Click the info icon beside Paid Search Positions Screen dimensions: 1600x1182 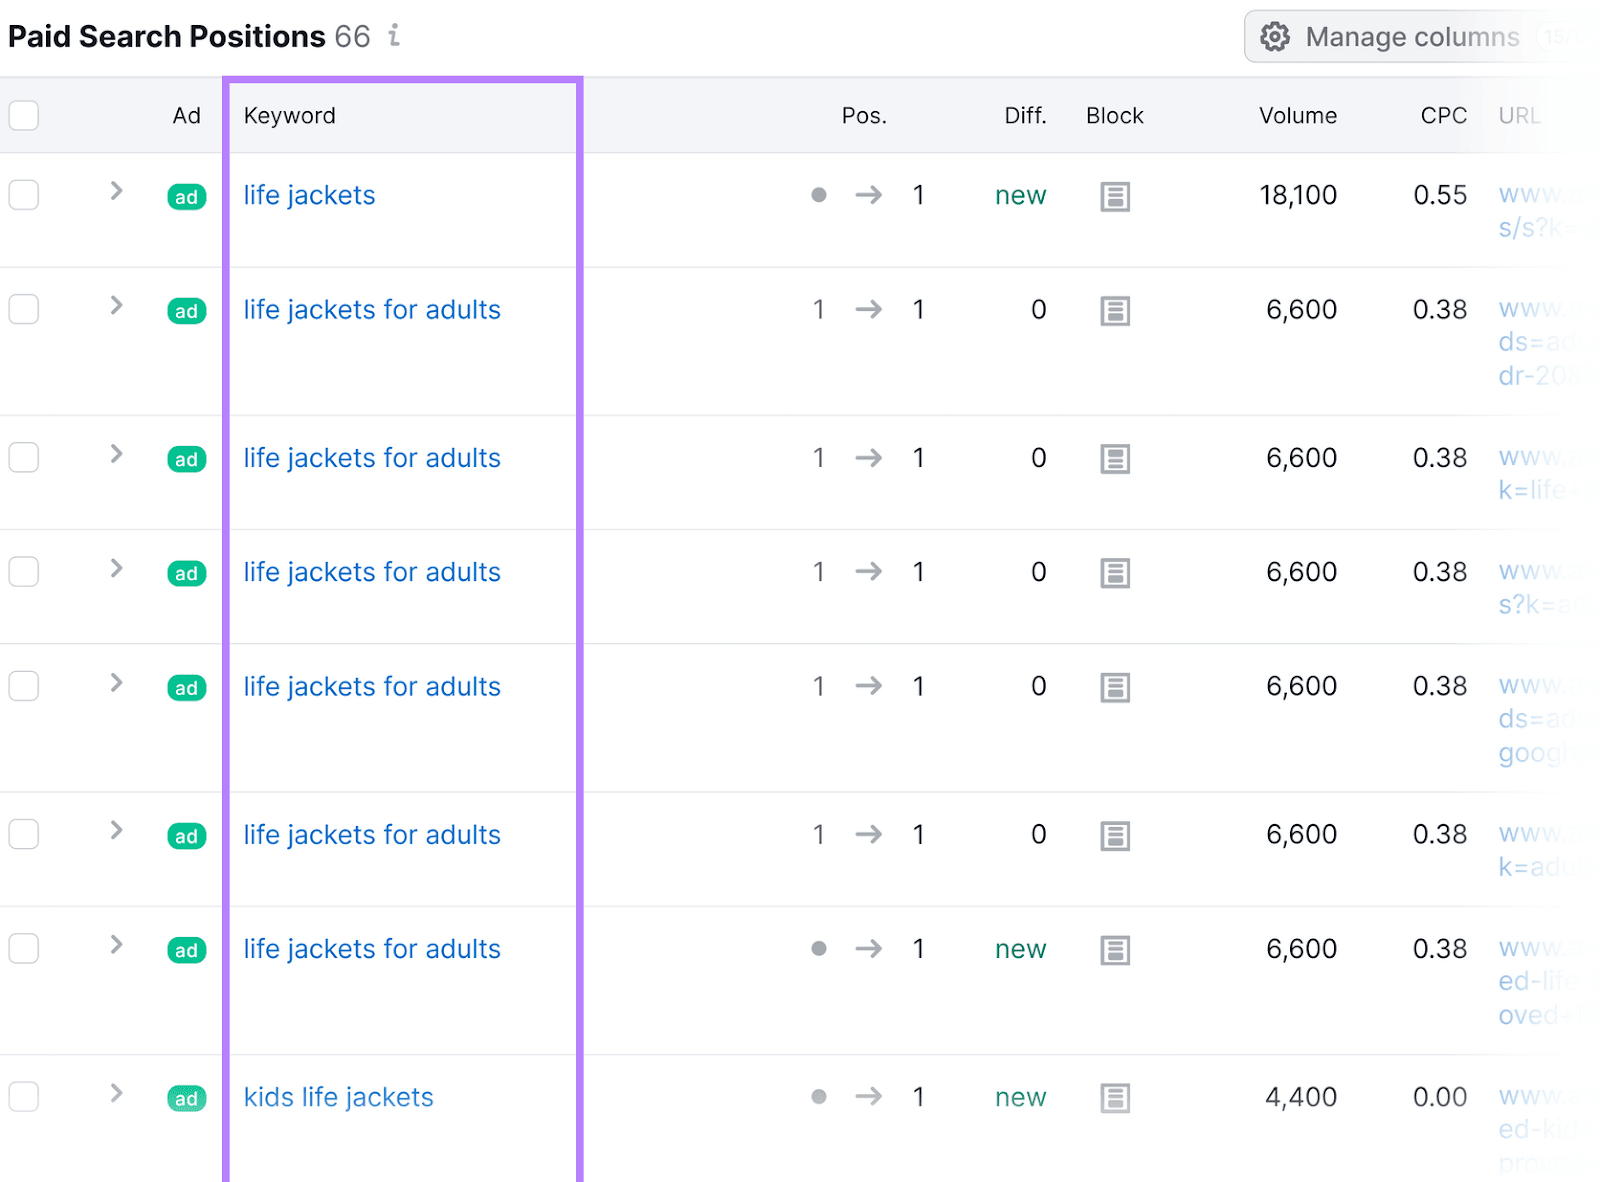click(394, 36)
